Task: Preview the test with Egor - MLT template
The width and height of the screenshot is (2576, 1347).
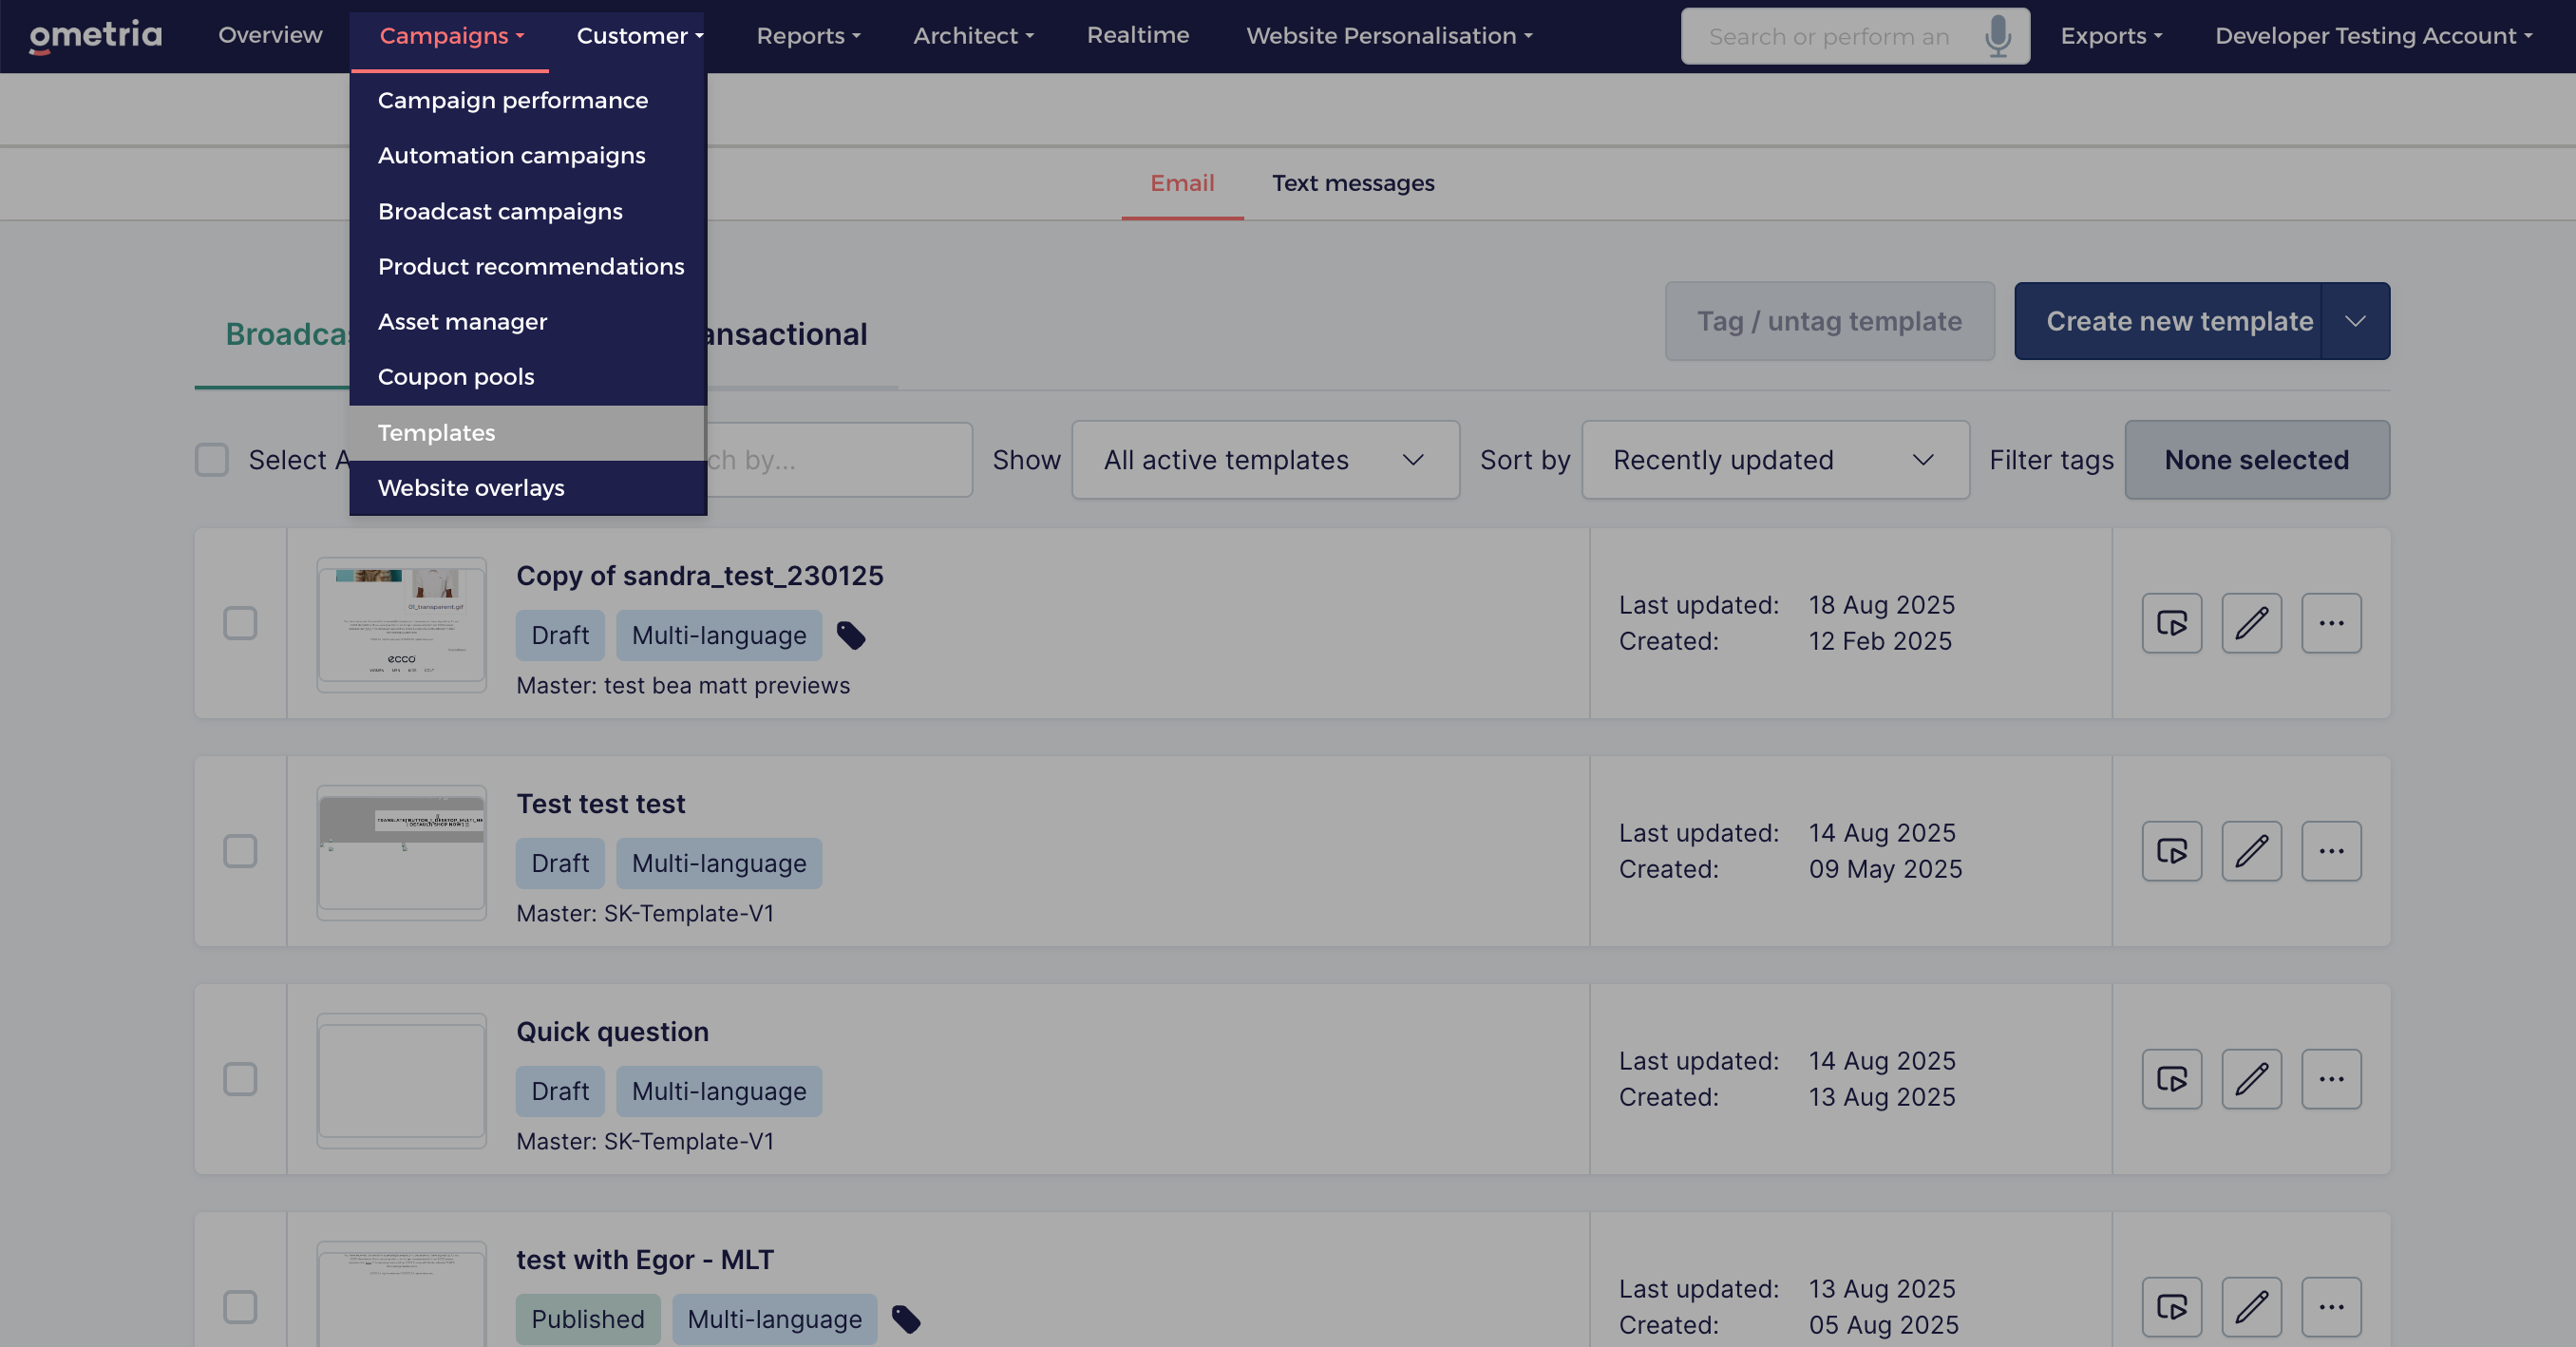Action: click(x=2172, y=1307)
